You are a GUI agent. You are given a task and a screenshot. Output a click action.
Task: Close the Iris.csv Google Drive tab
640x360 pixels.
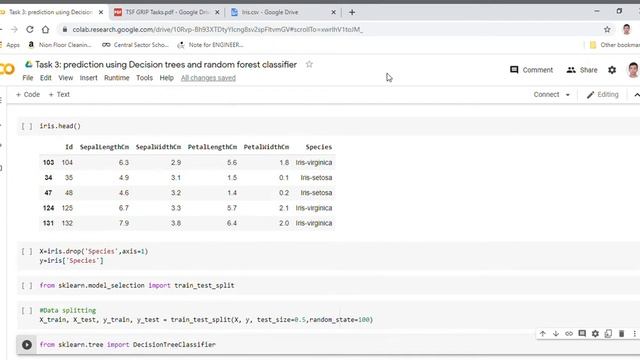coord(333,12)
